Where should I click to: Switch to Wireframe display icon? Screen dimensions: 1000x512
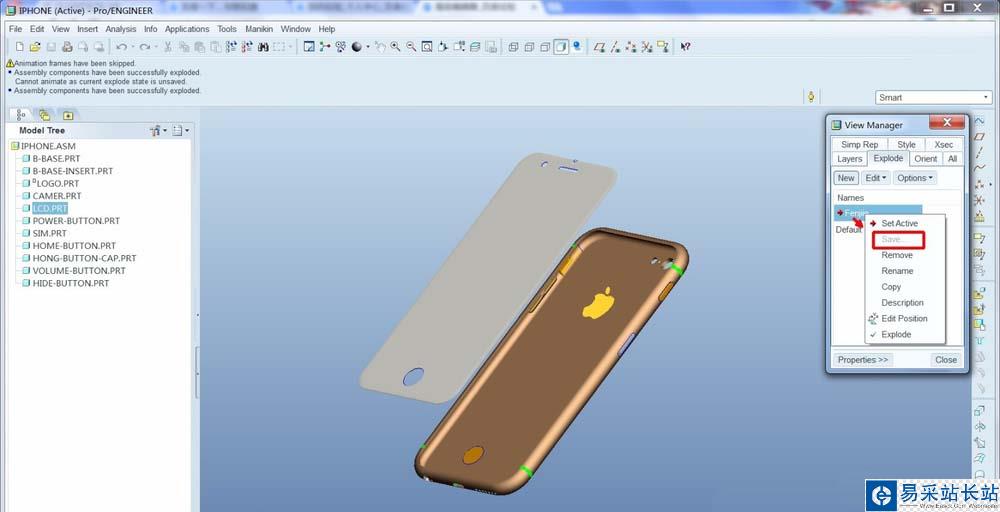click(513, 47)
